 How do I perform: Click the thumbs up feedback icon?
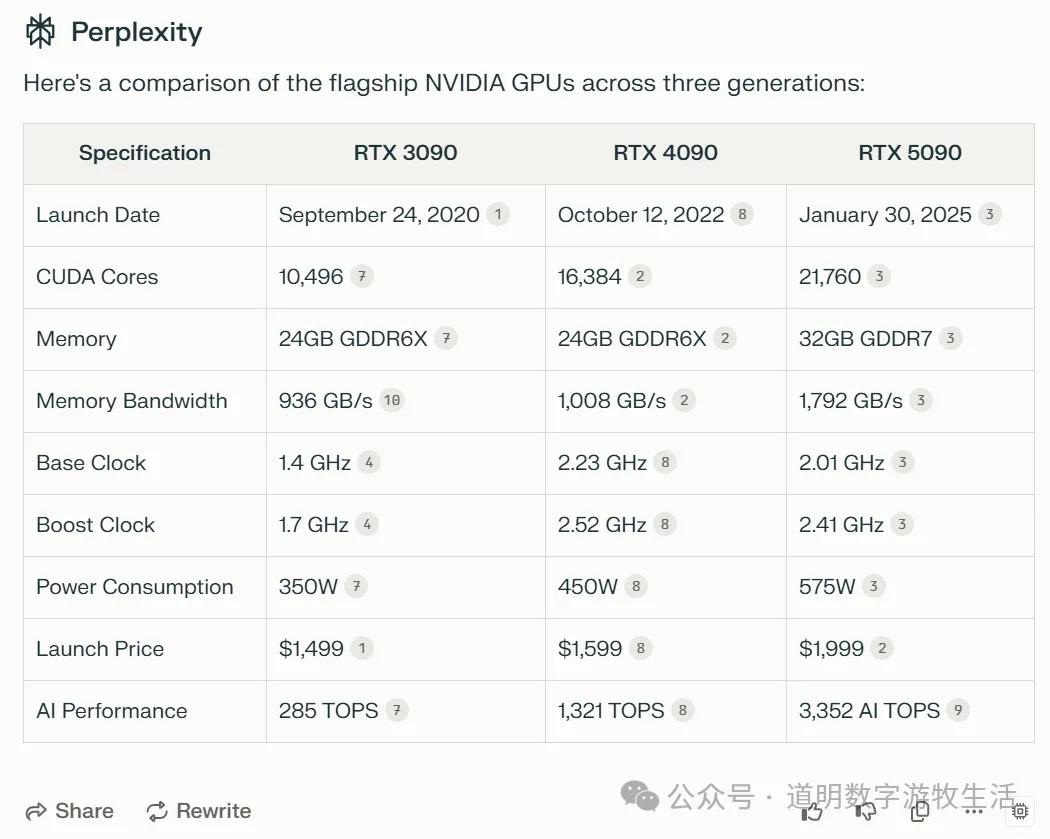click(x=813, y=812)
